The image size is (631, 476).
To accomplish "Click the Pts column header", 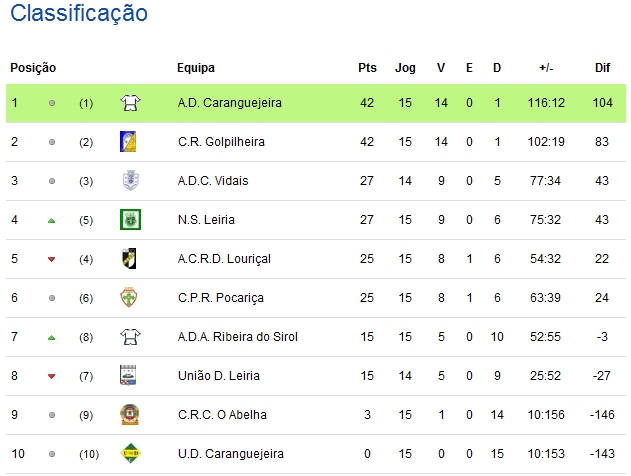I will [367, 68].
